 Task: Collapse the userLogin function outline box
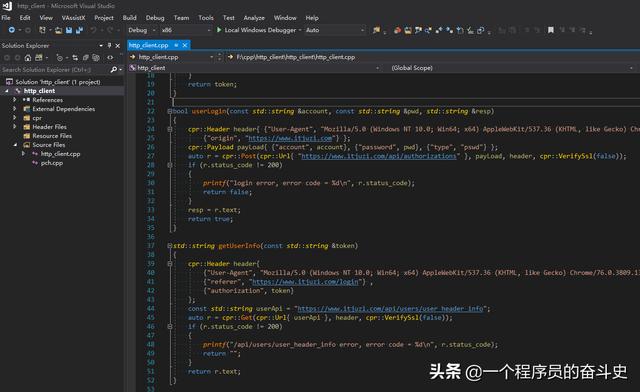(169, 111)
